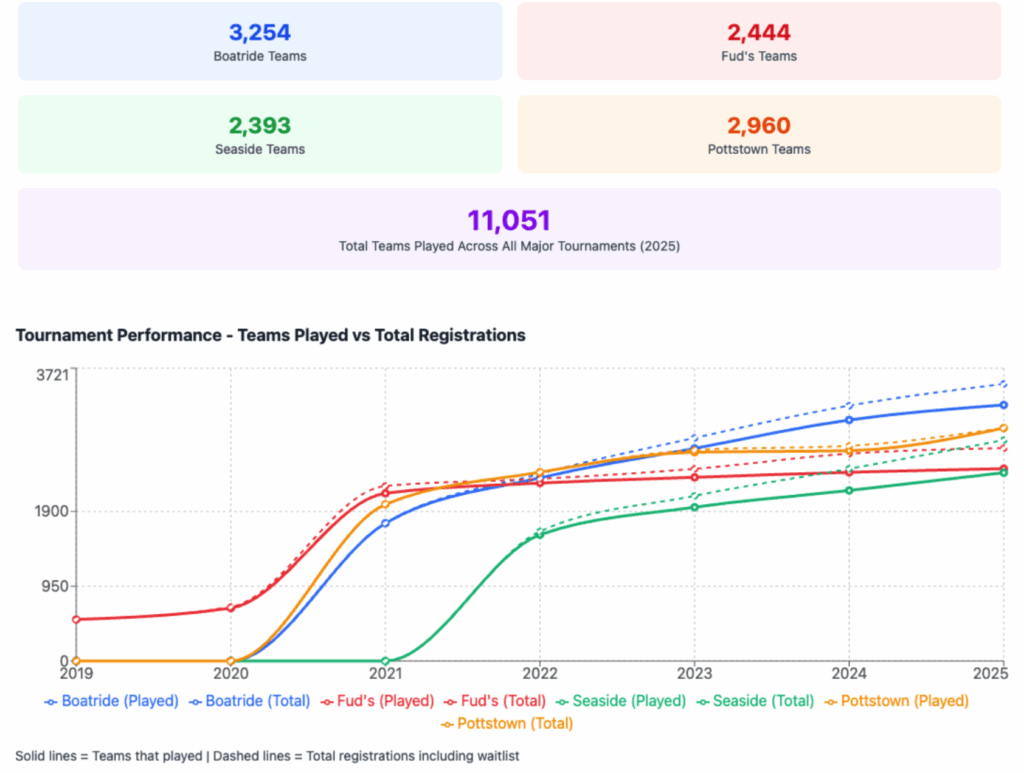This screenshot has height=773, width=1024.
Task: Select the red Fud's 2019 data point
Action: 76,619
